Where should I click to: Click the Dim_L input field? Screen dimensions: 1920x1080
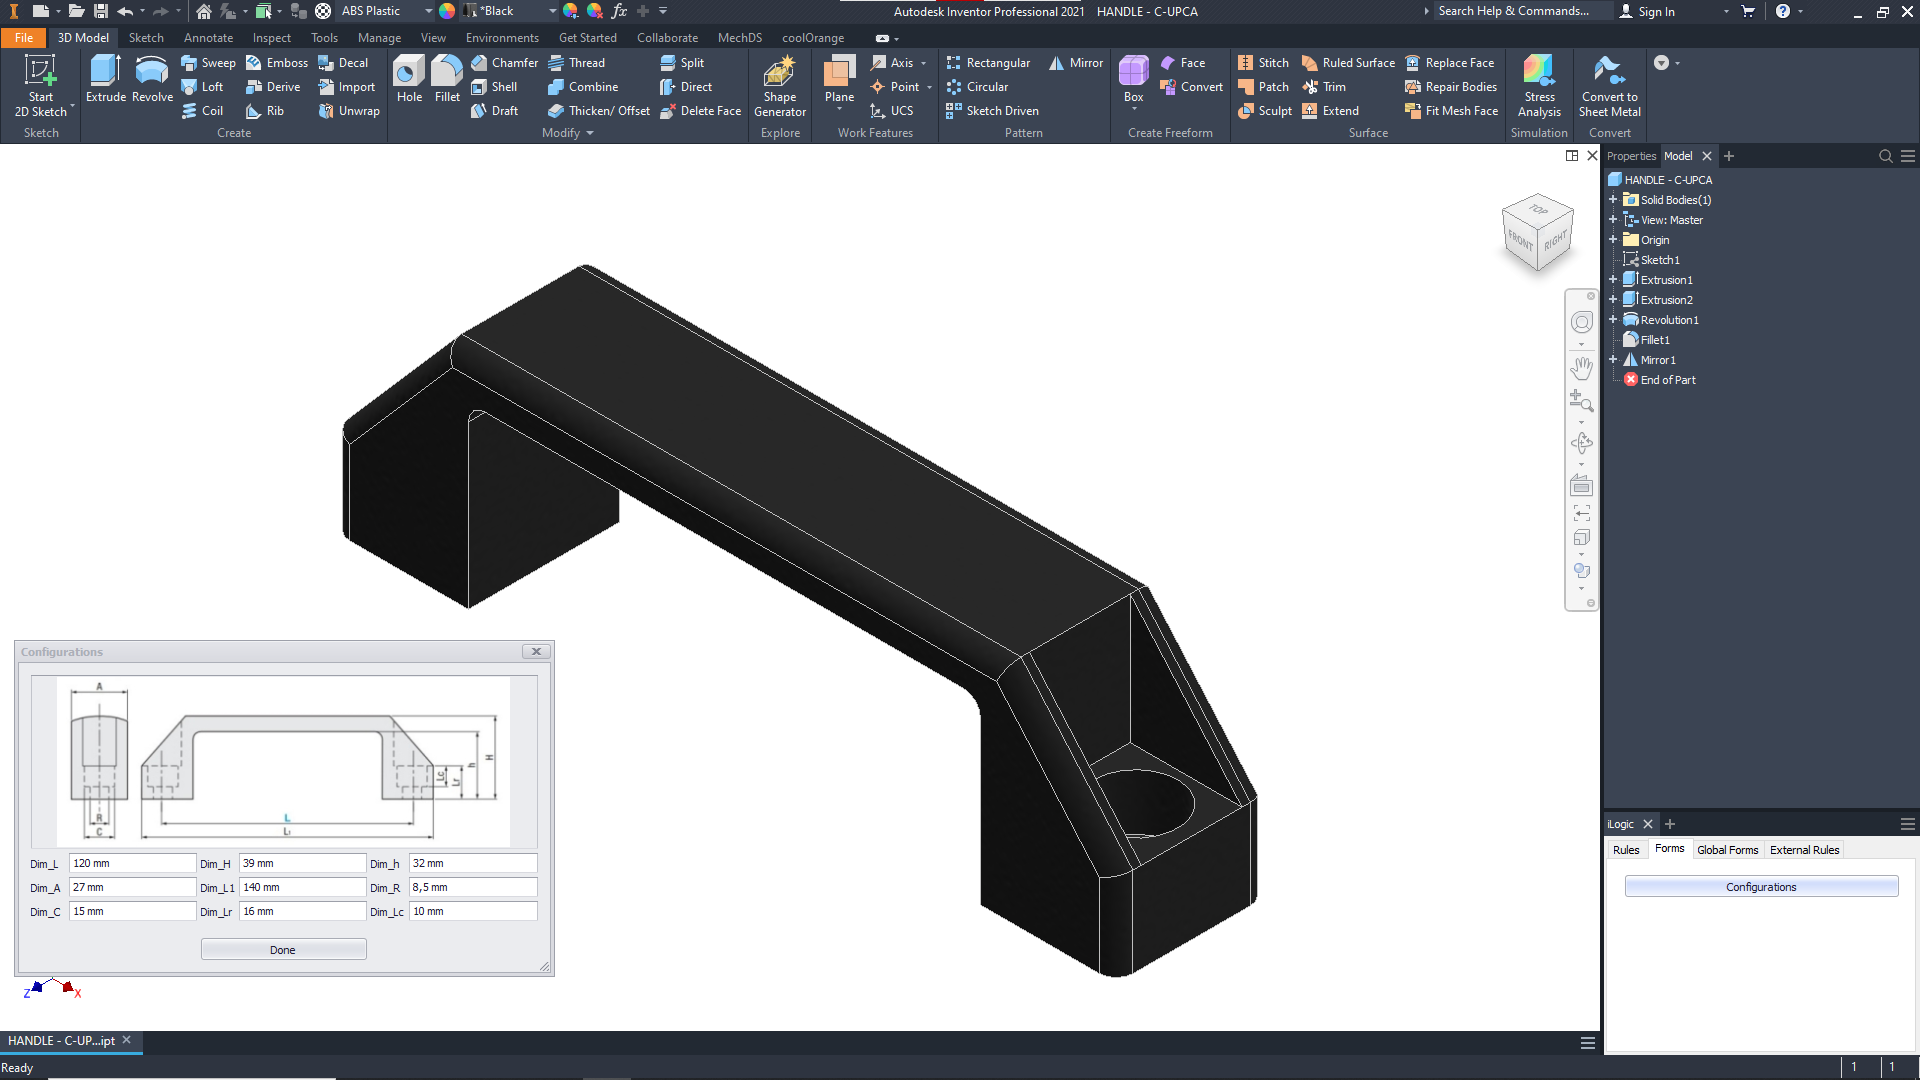132,863
